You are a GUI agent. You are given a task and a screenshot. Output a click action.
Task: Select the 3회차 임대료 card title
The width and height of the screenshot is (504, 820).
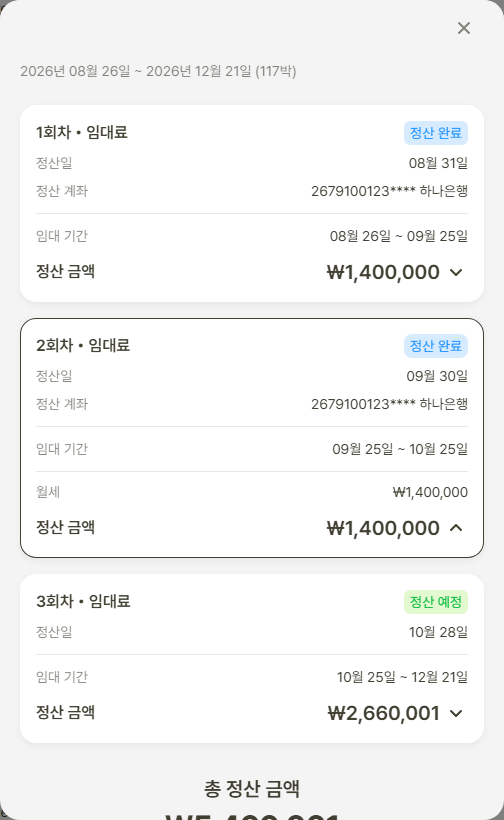click(x=83, y=601)
